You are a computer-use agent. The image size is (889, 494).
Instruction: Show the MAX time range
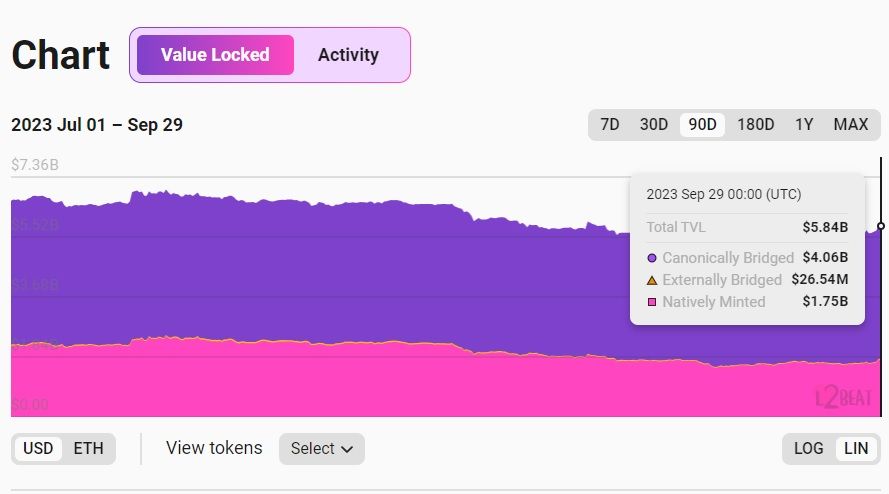point(851,124)
